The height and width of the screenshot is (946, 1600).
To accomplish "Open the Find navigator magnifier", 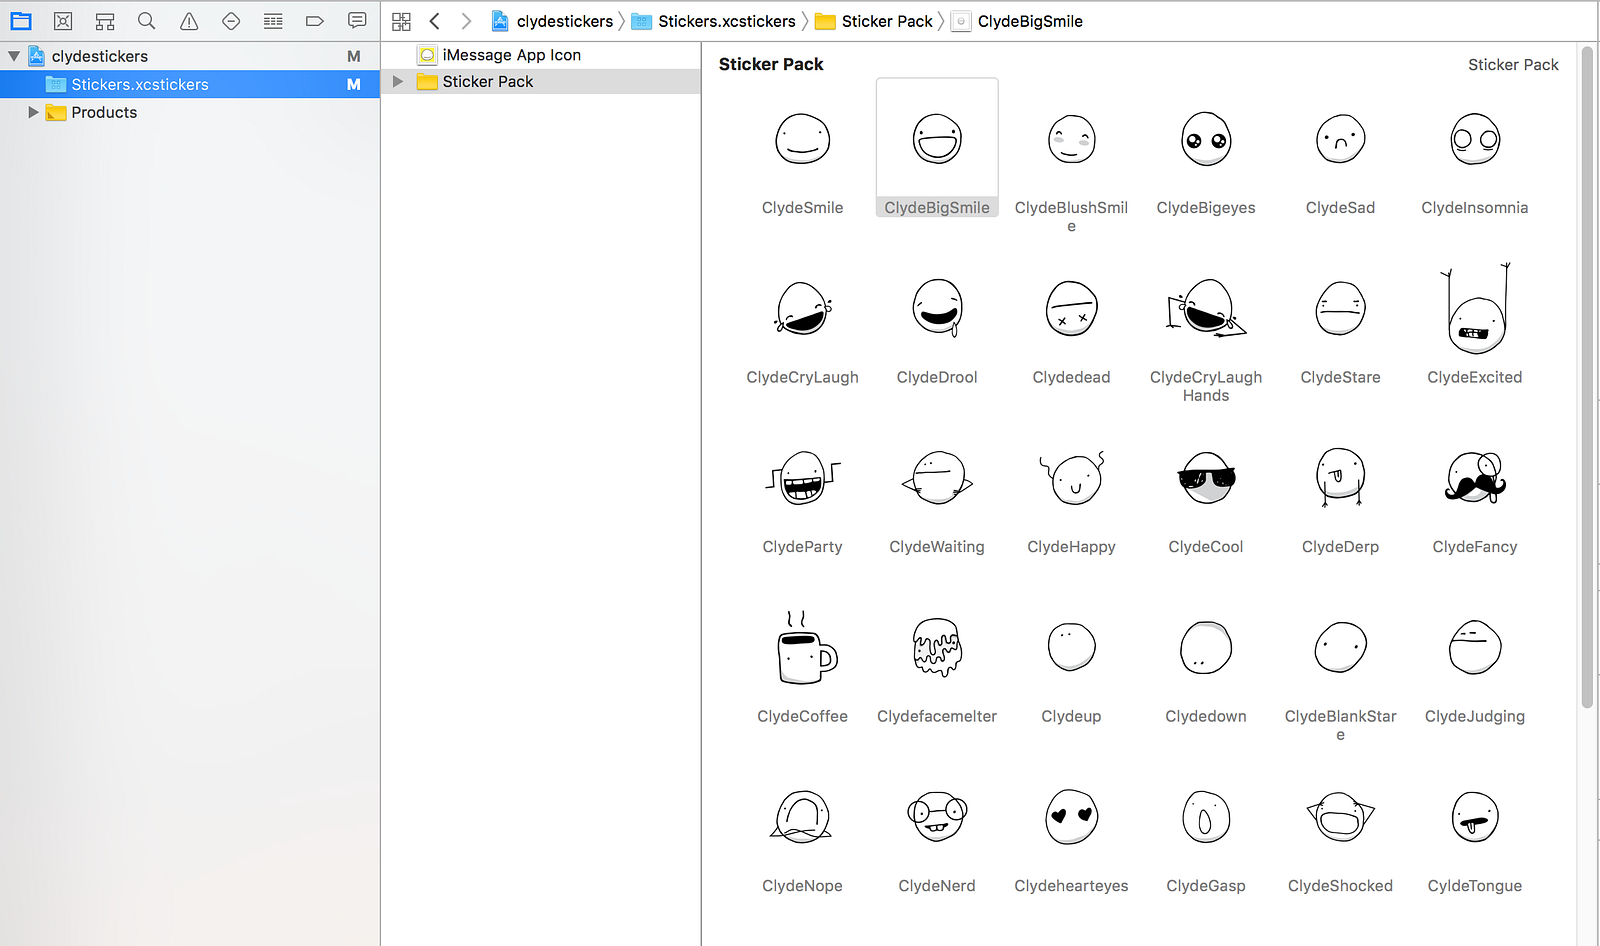I will tap(147, 21).
